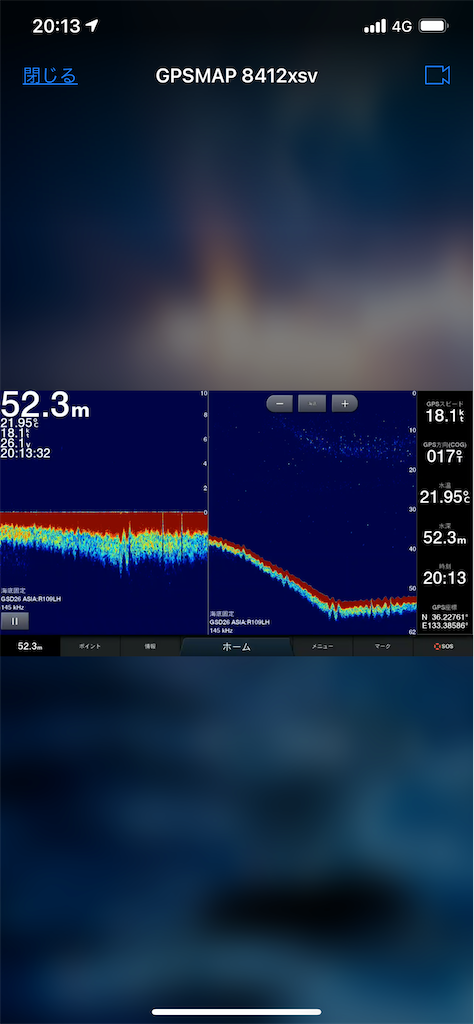Zoom in with the plus button

345,404
